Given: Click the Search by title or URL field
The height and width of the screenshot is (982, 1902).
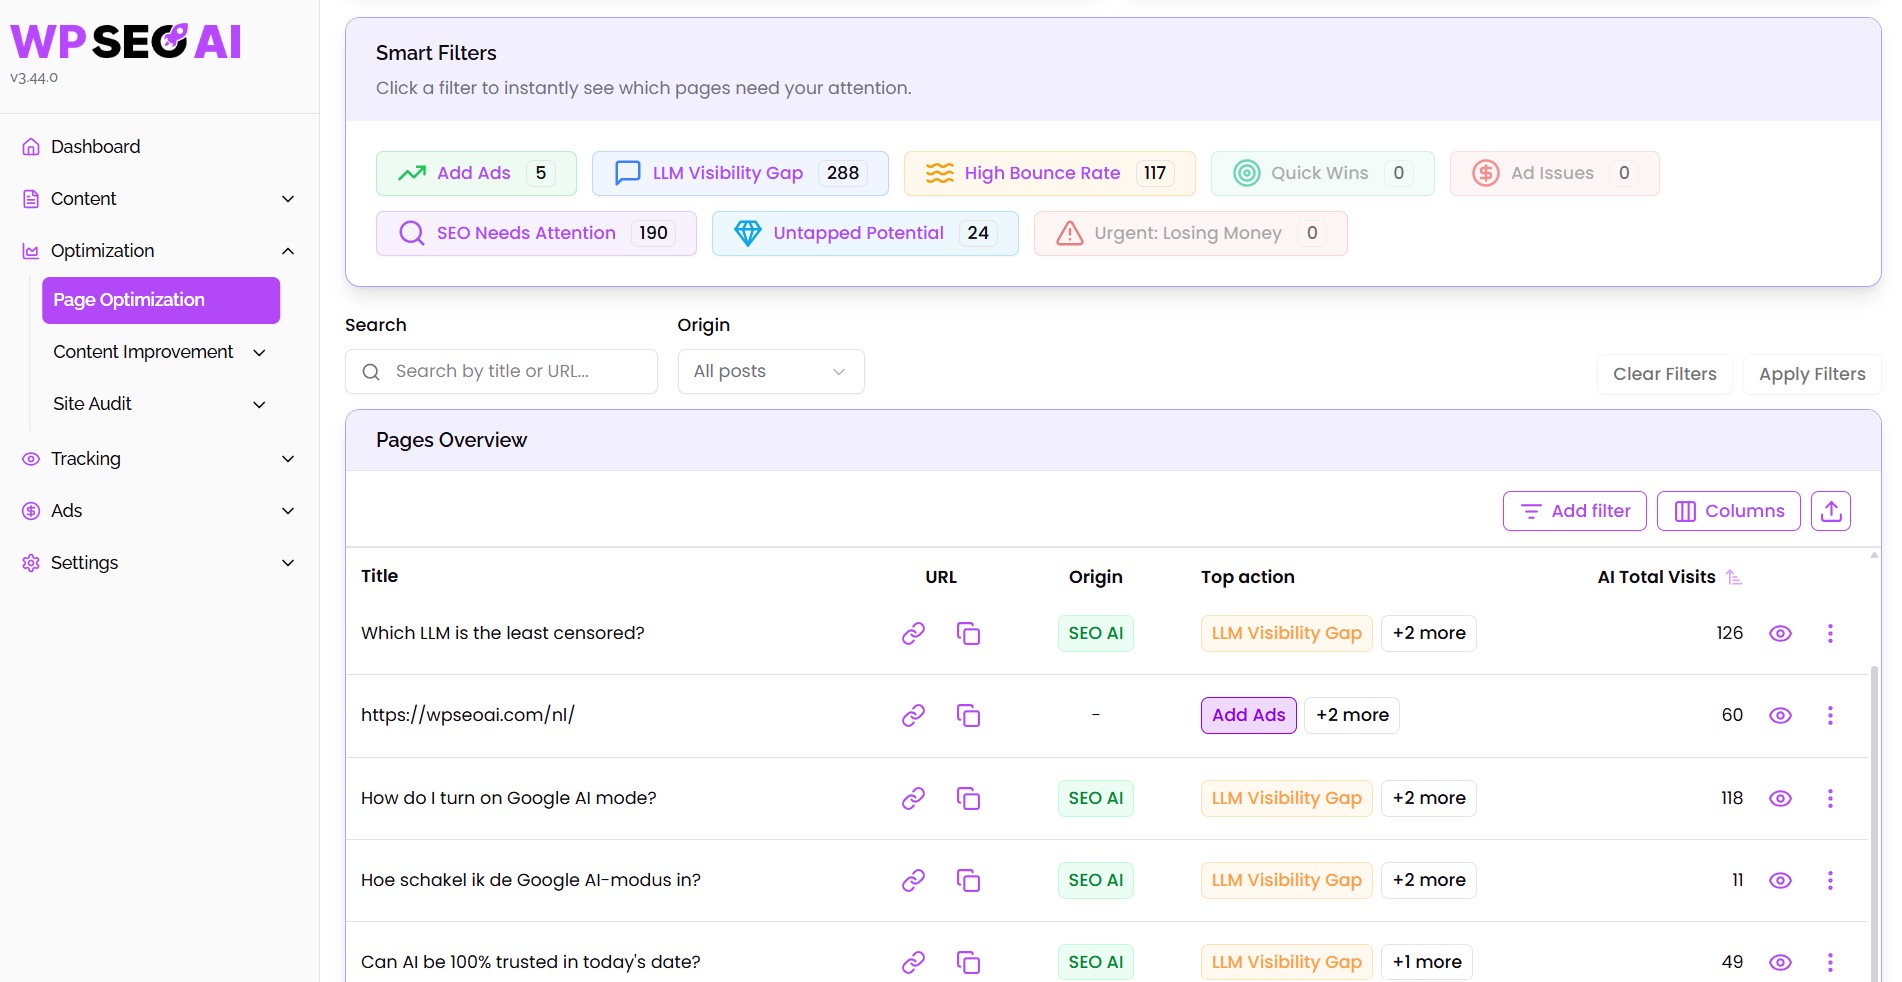Looking at the screenshot, I should [x=501, y=372].
